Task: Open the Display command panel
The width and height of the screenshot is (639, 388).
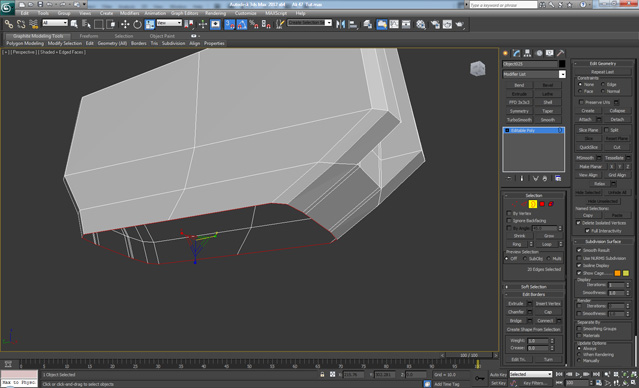Action: coord(550,53)
